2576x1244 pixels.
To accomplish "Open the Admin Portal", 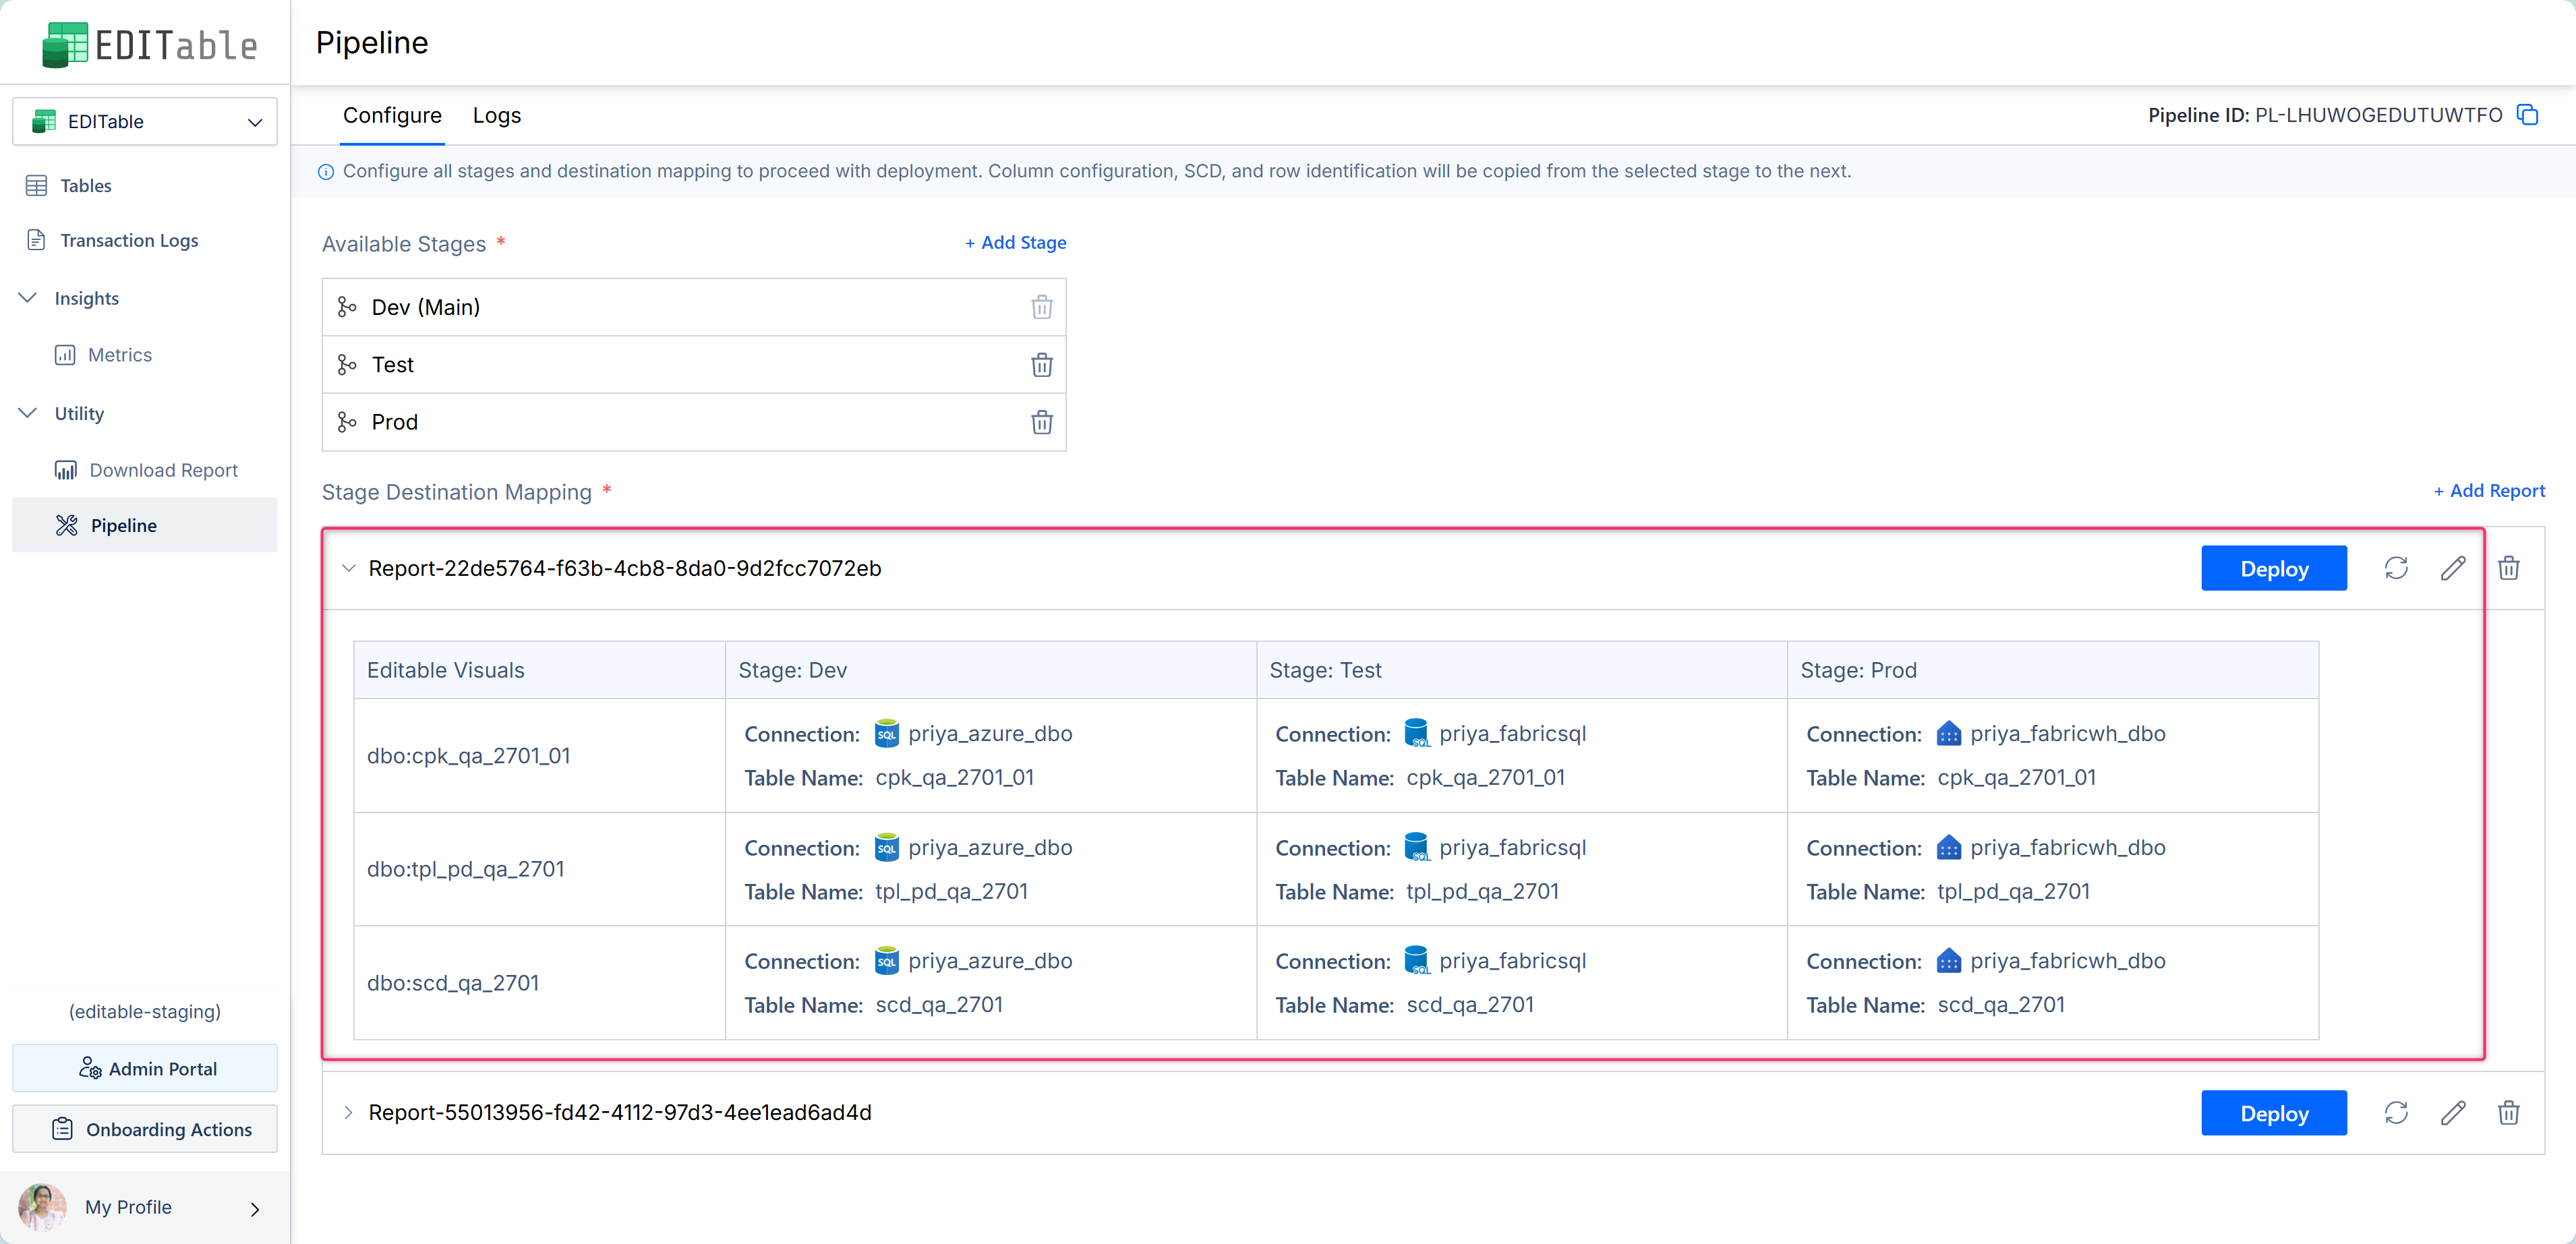I will click(x=145, y=1068).
